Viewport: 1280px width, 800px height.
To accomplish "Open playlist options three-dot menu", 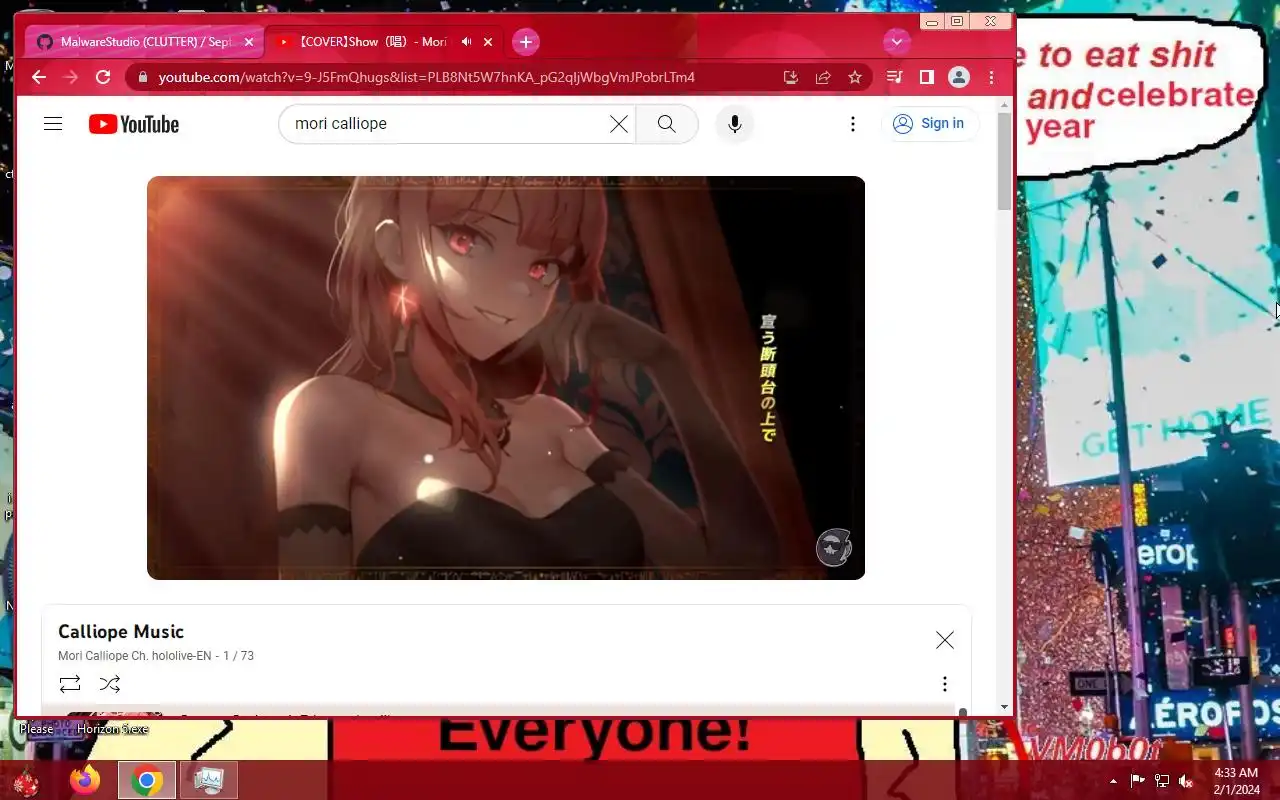I will (x=945, y=684).
